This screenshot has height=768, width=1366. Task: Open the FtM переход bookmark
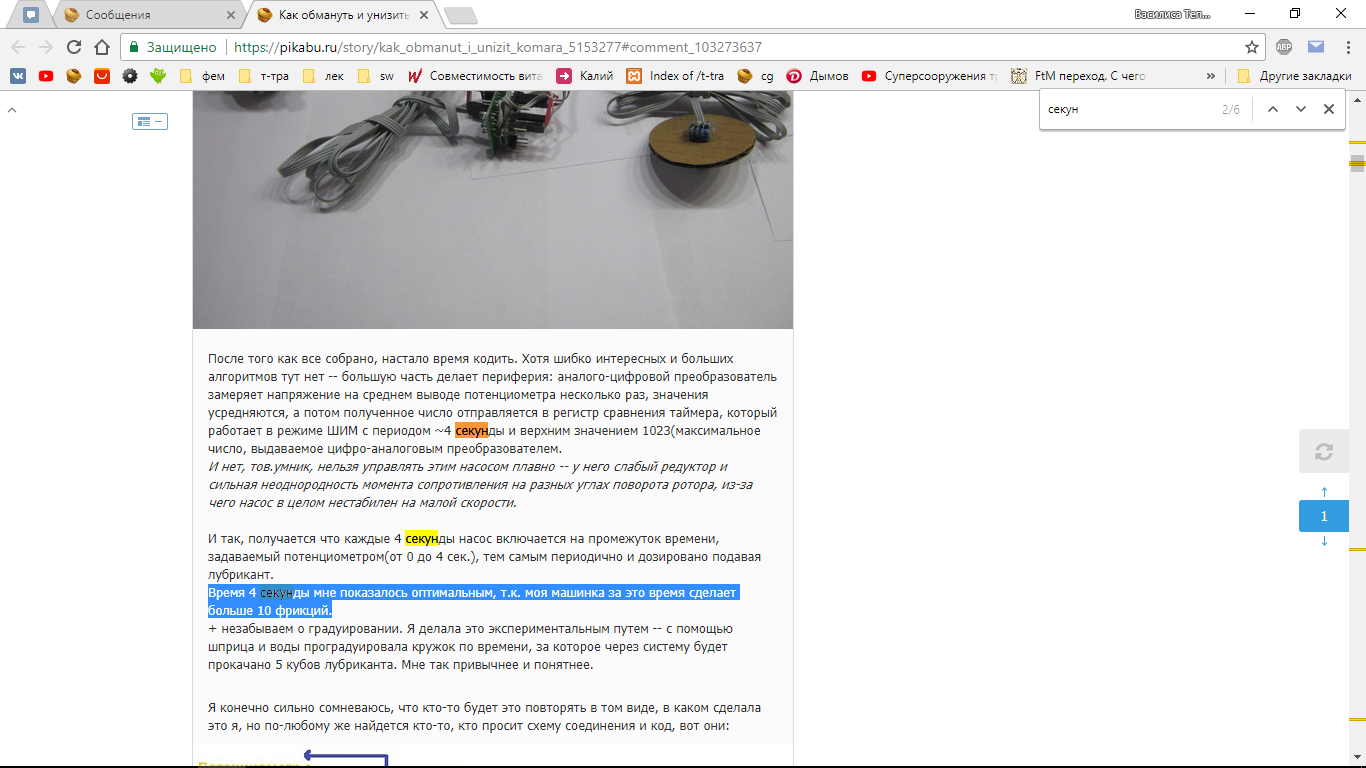[1079, 76]
